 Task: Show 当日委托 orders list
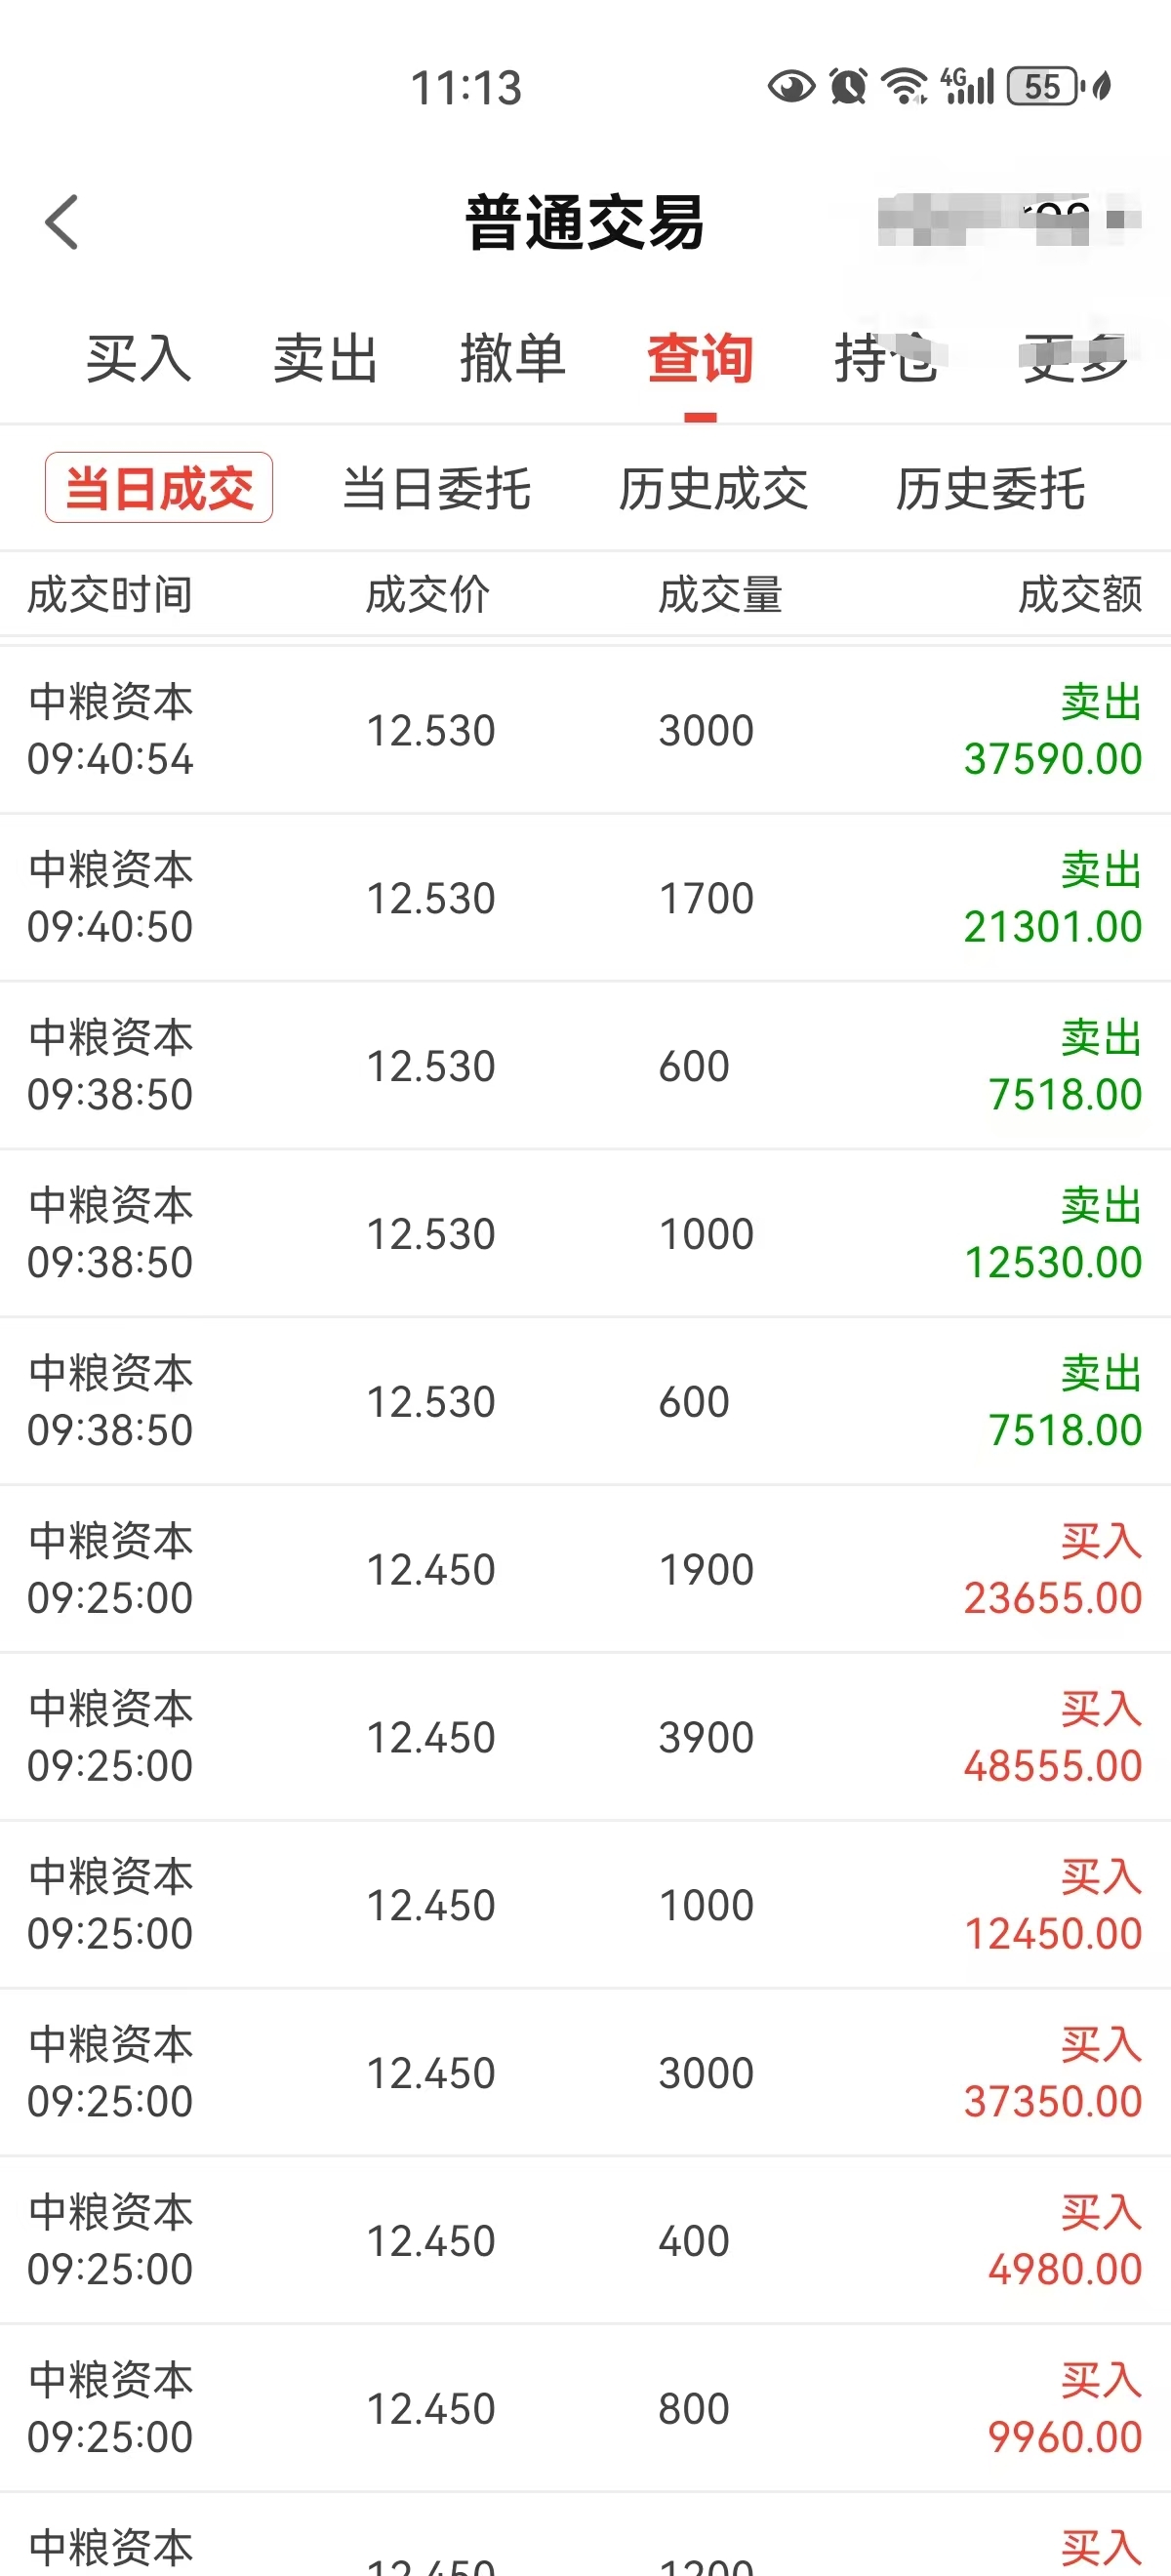click(x=436, y=489)
